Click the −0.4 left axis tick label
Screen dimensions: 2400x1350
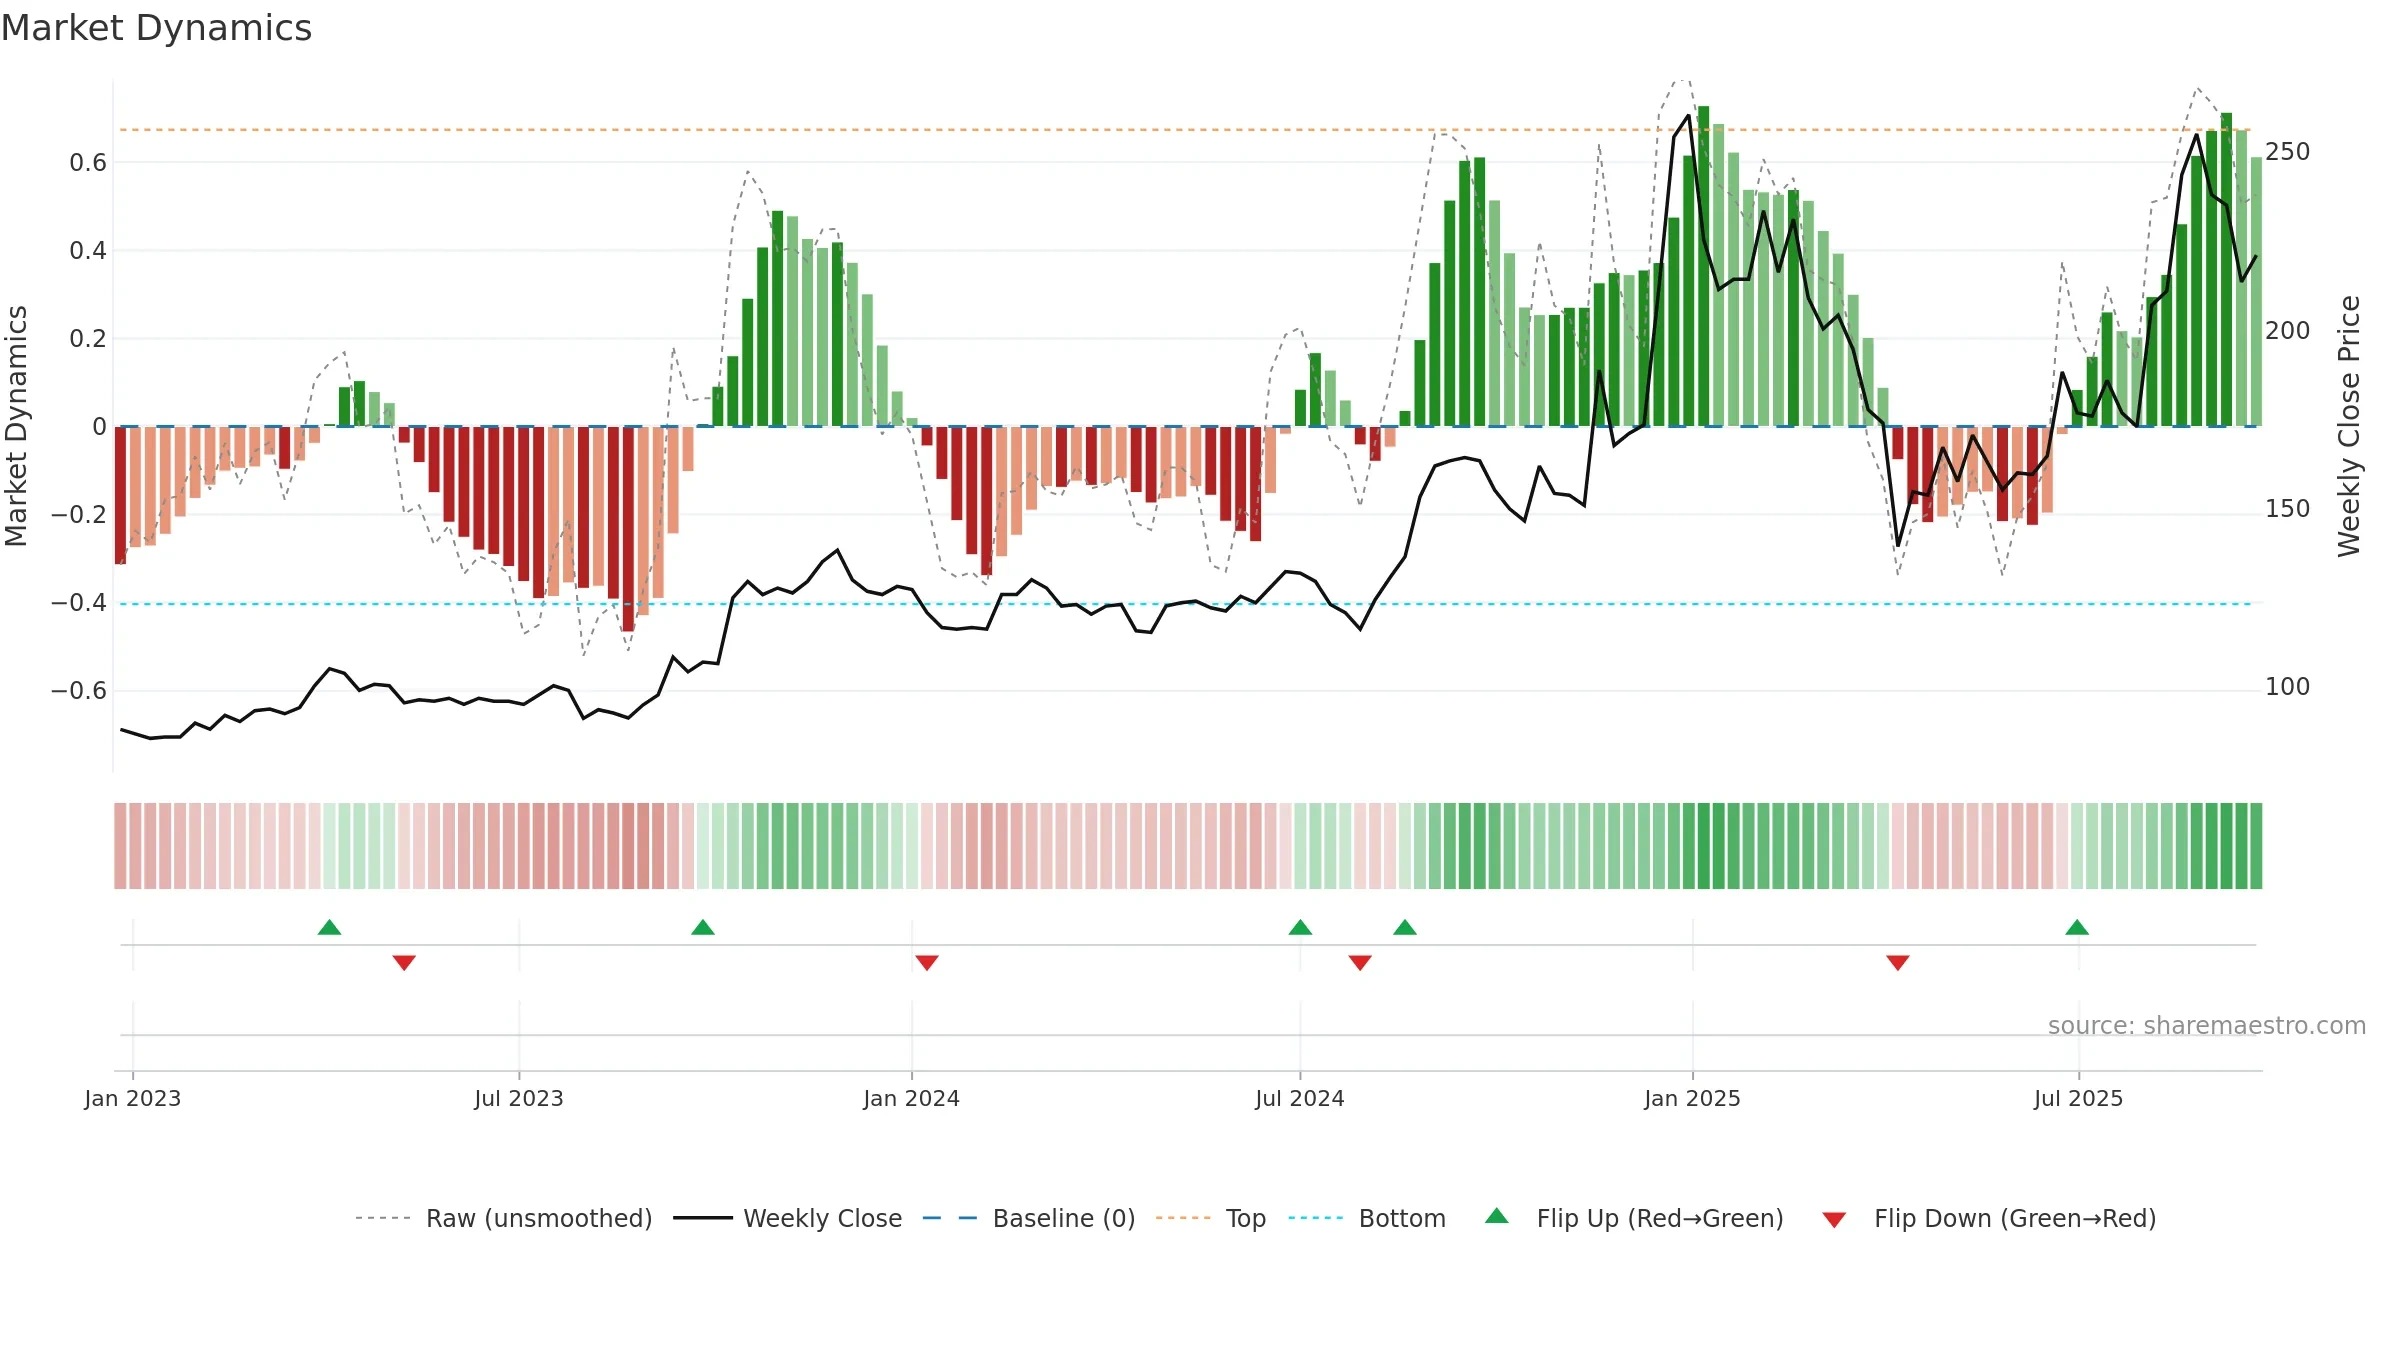pyautogui.click(x=79, y=603)
